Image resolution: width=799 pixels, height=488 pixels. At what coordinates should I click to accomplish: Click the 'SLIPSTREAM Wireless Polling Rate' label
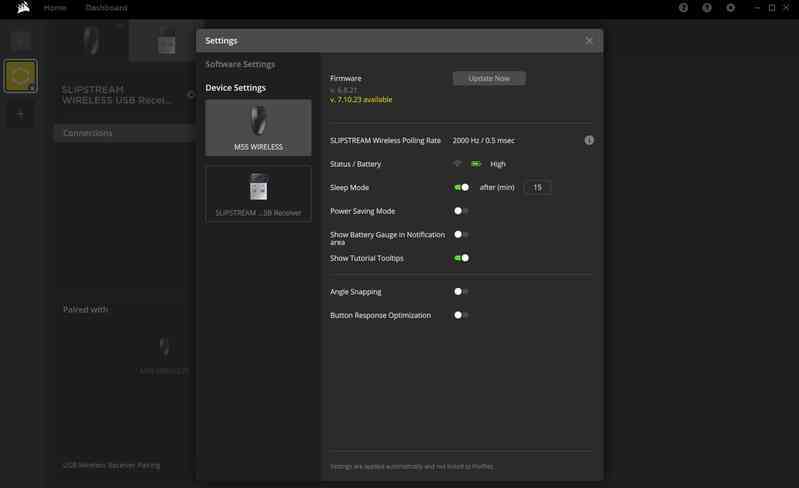tap(385, 140)
